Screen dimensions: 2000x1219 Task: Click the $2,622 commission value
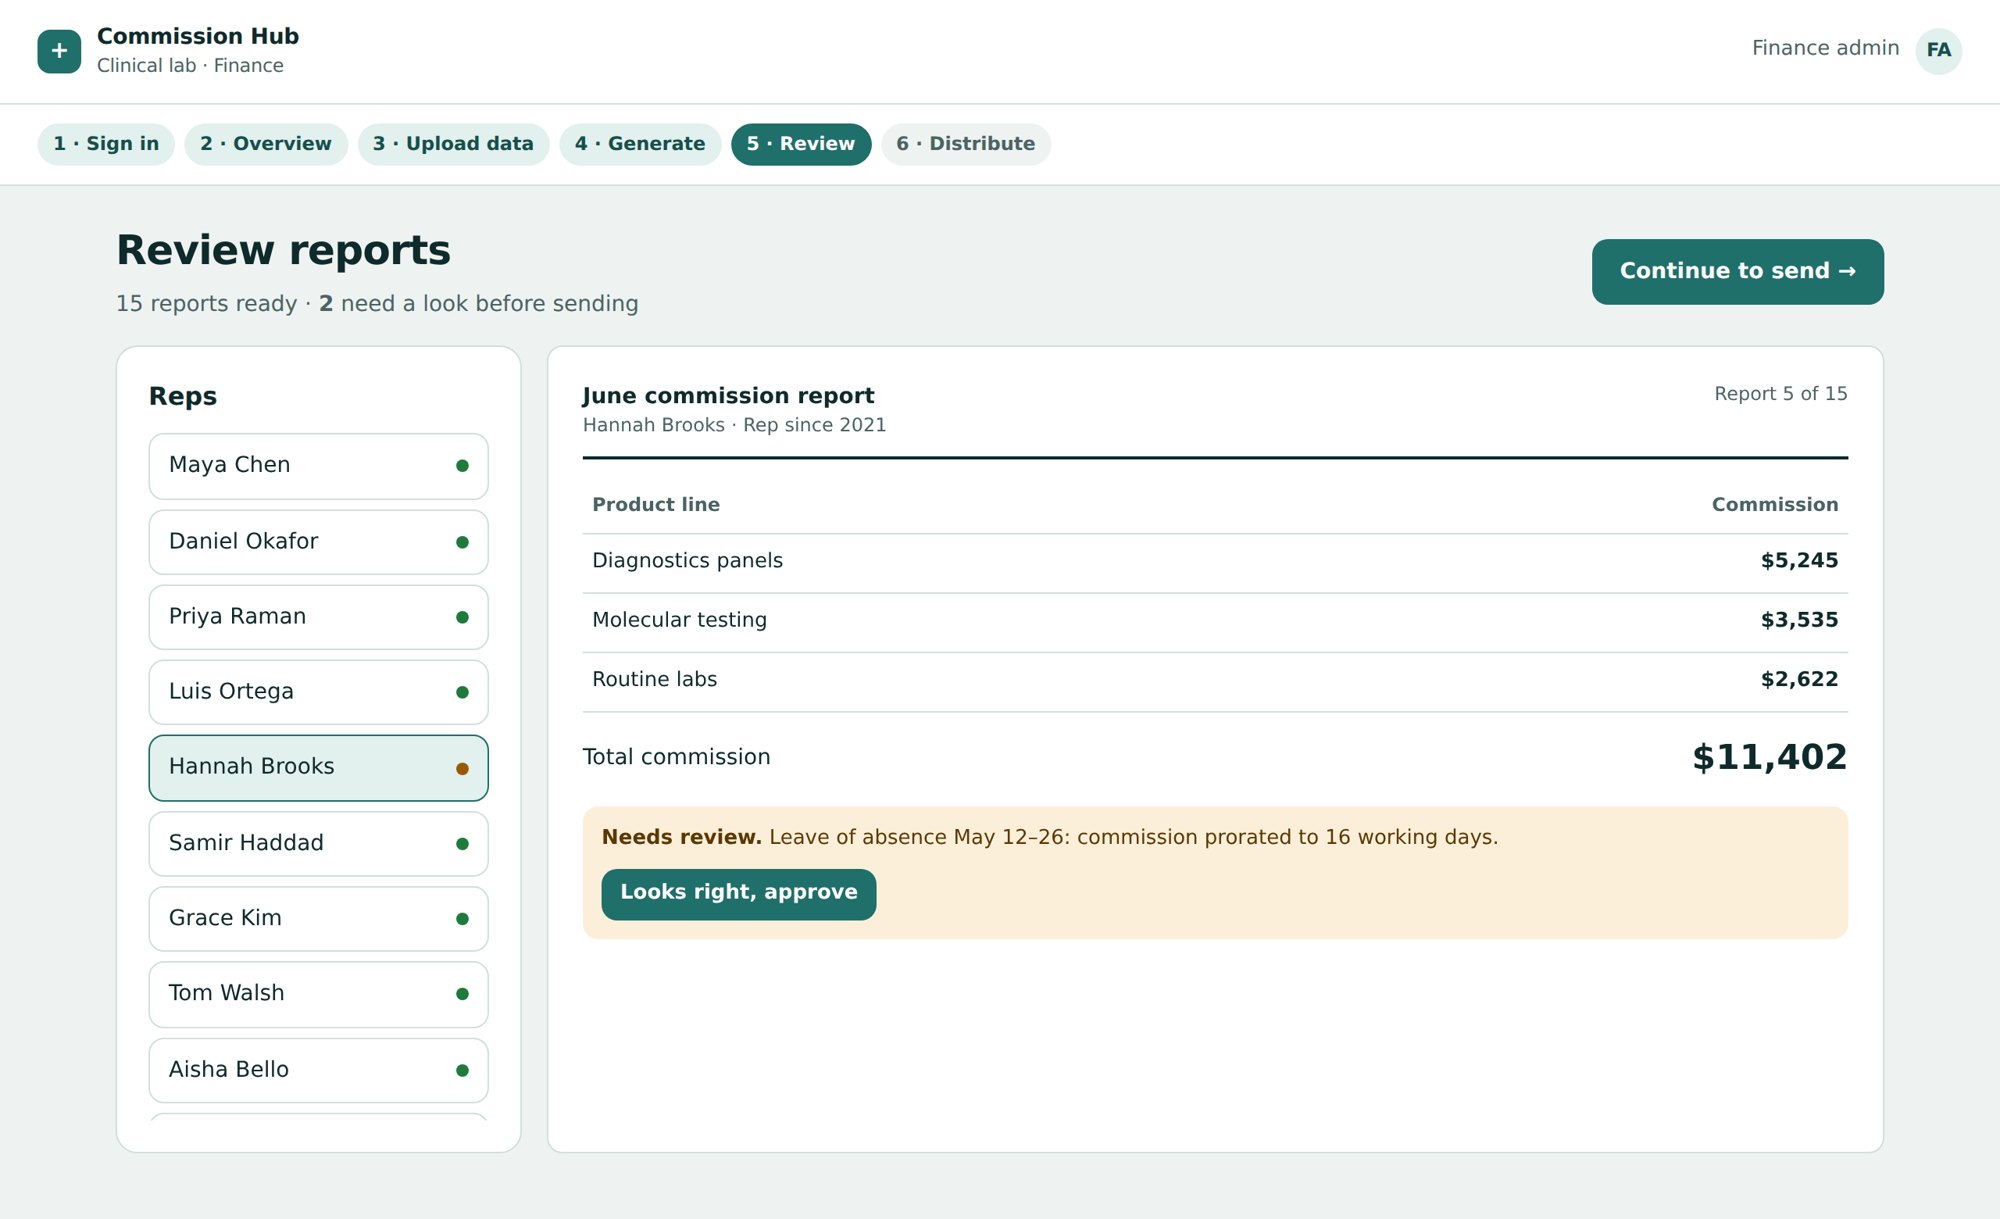[1799, 679]
